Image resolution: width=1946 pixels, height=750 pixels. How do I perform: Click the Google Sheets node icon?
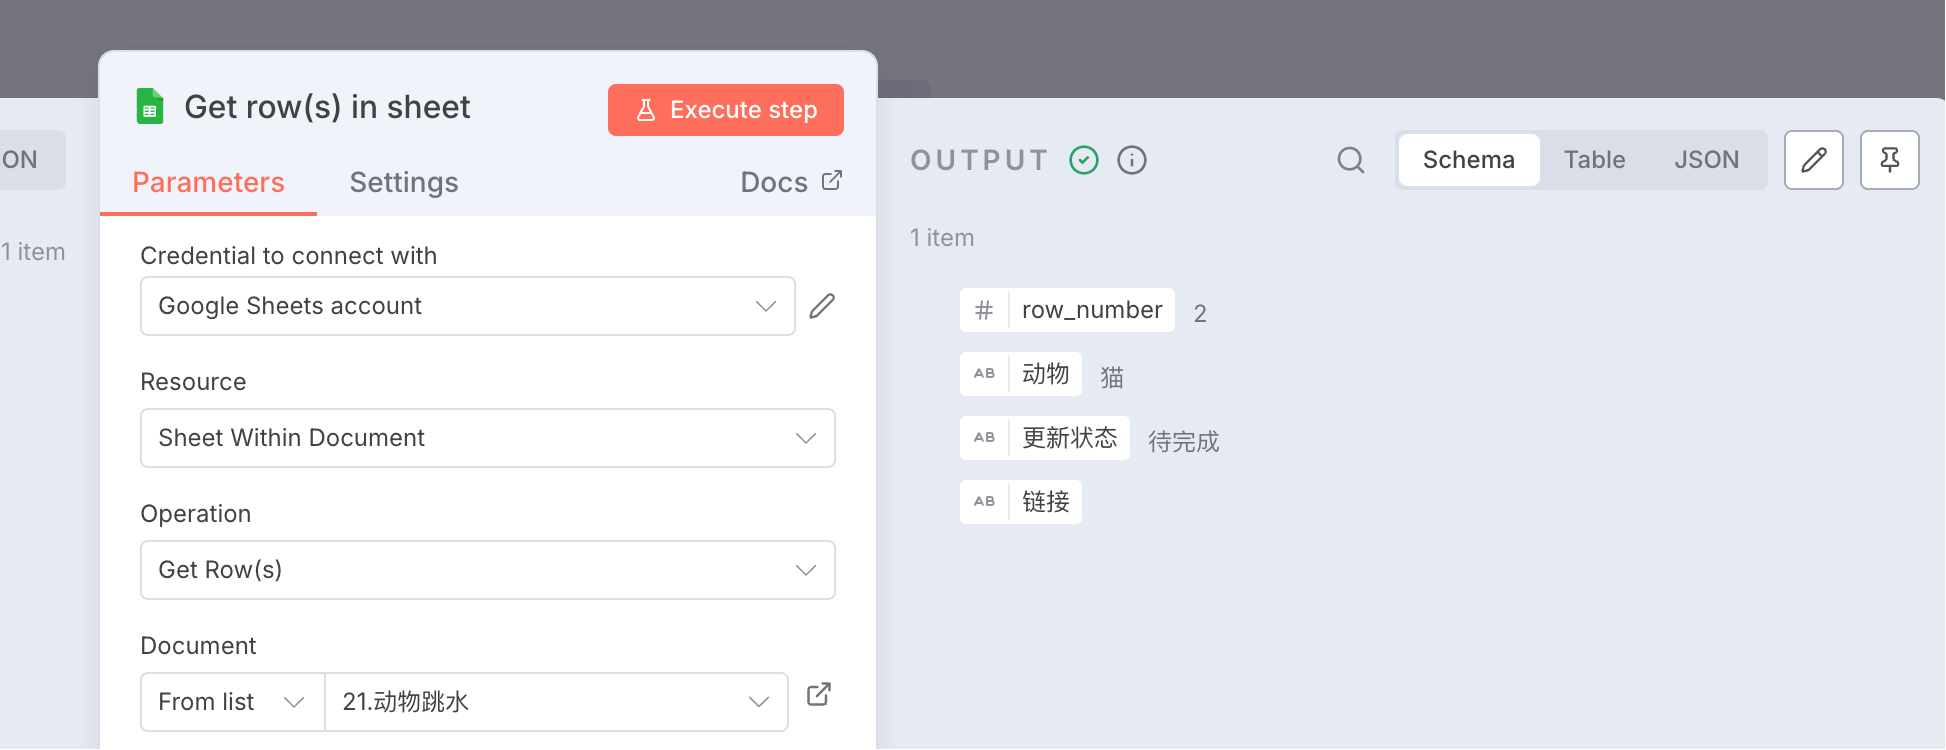click(x=149, y=107)
